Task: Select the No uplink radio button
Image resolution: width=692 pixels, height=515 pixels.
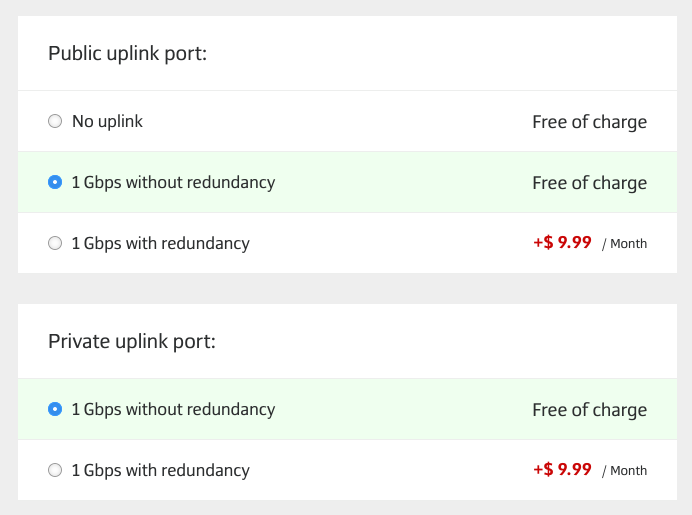Action: 55,121
